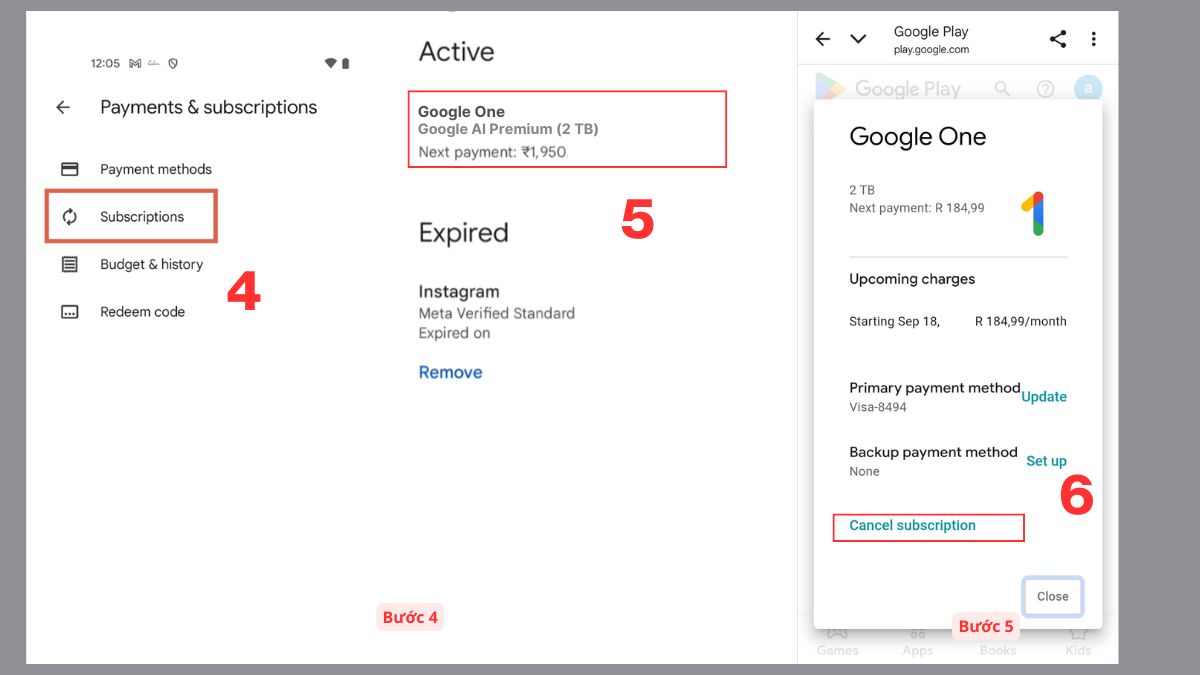Expand the chevron-down beside the back arrow
The height and width of the screenshot is (675, 1200).
point(858,39)
